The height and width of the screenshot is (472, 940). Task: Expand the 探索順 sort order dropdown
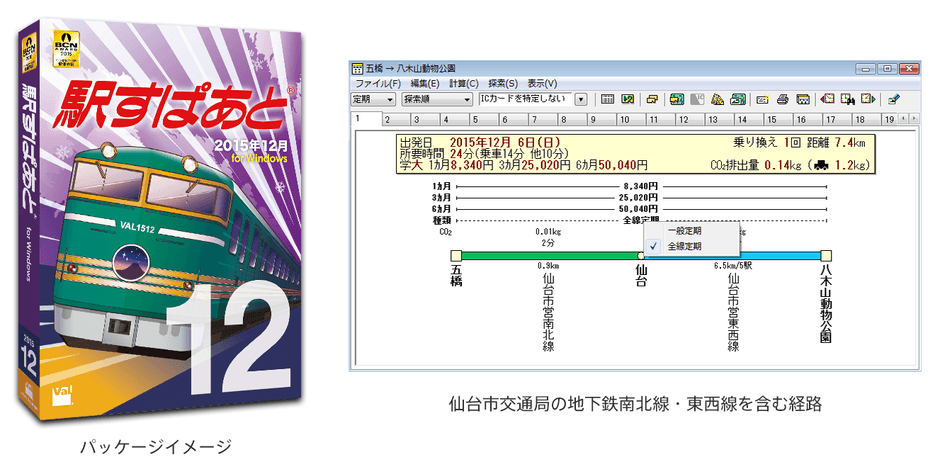[437, 99]
